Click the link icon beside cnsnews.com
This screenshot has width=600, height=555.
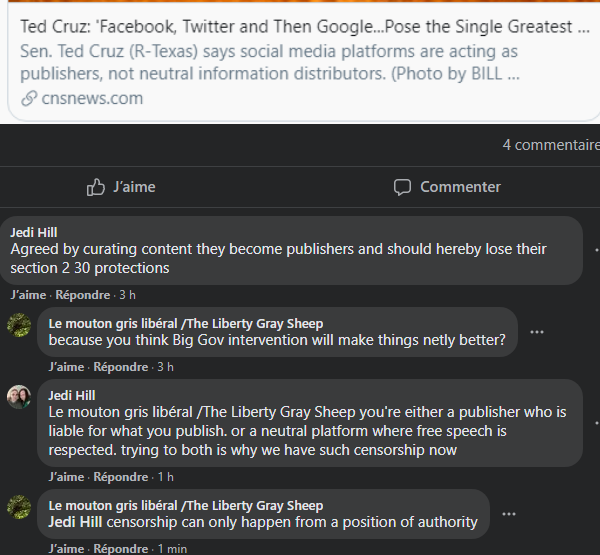32,98
